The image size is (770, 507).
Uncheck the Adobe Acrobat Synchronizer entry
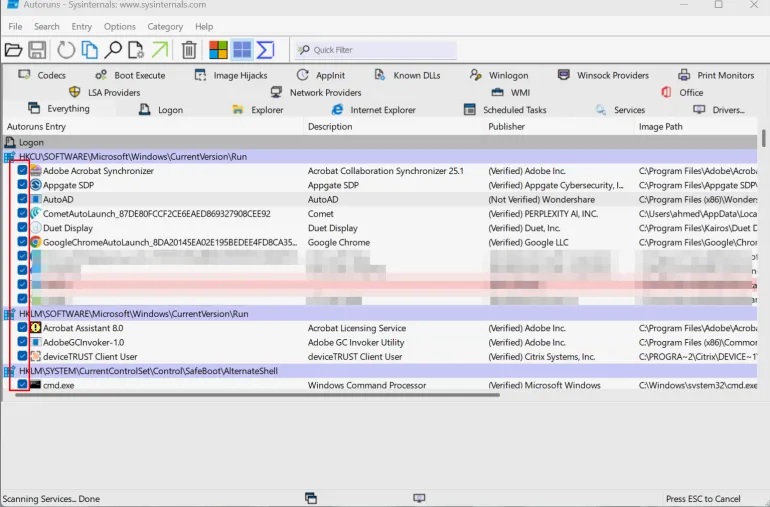pos(22,171)
